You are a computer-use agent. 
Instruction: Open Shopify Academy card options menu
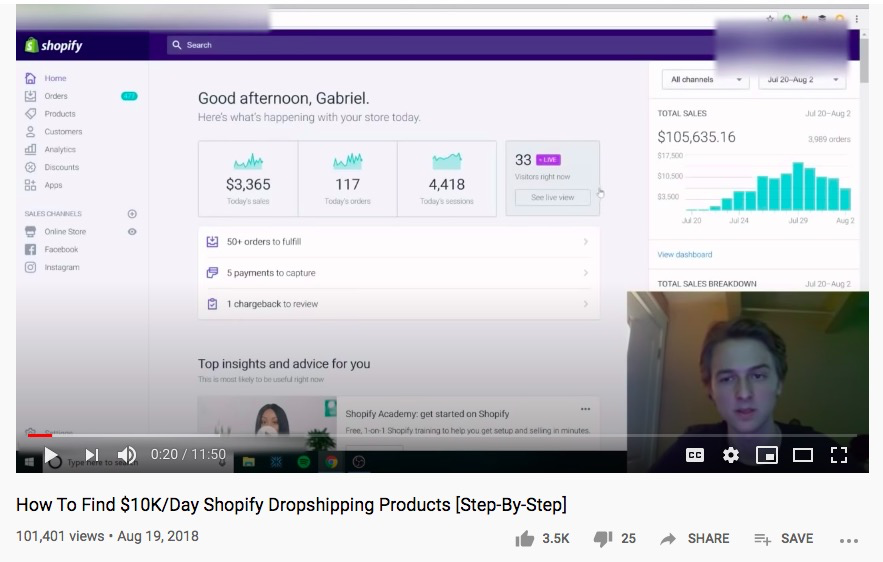pos(585,409)
